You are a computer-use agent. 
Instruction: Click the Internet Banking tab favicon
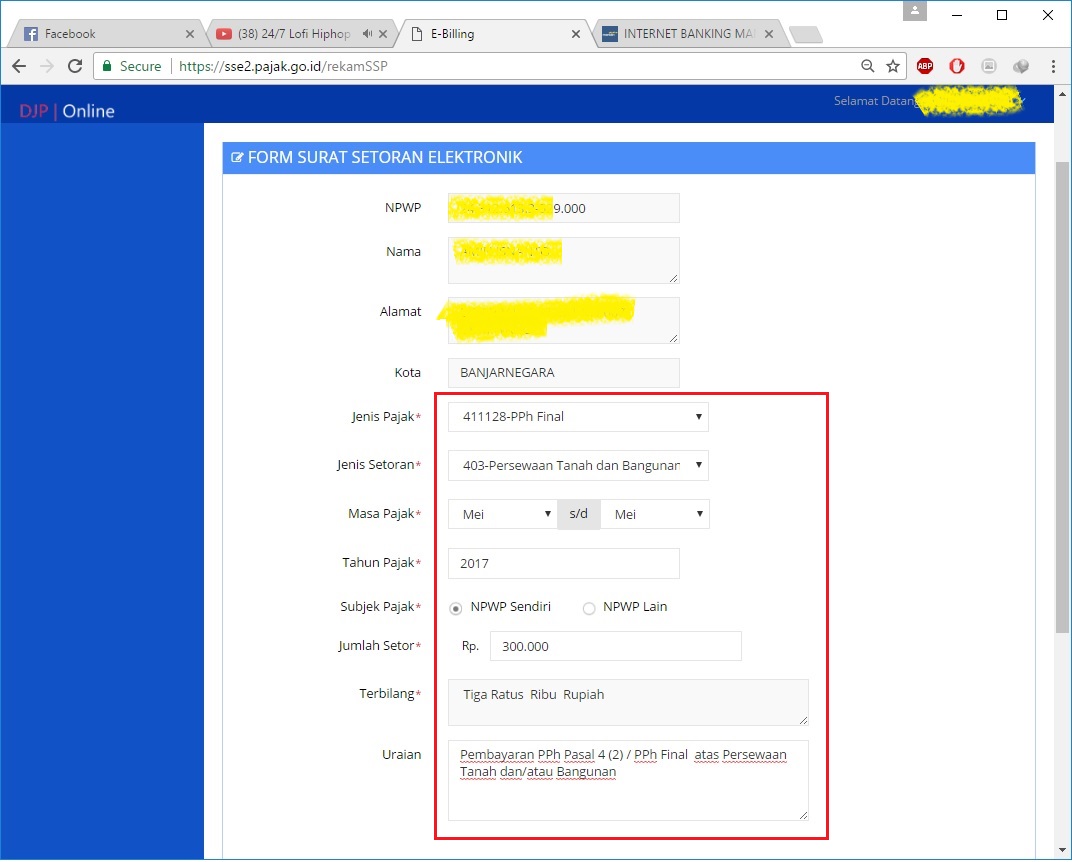click(x=610, y=33)
